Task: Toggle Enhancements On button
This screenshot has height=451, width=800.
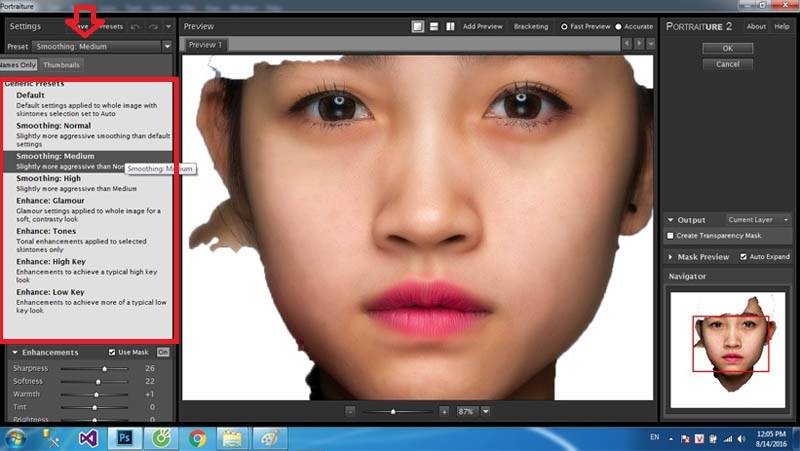Action: [x=163, y=352]
